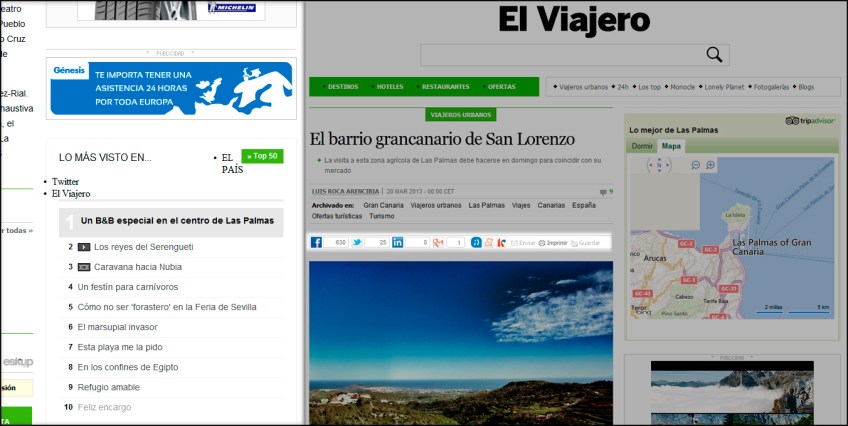Open the Restaurantes menu item

(445, 87)
